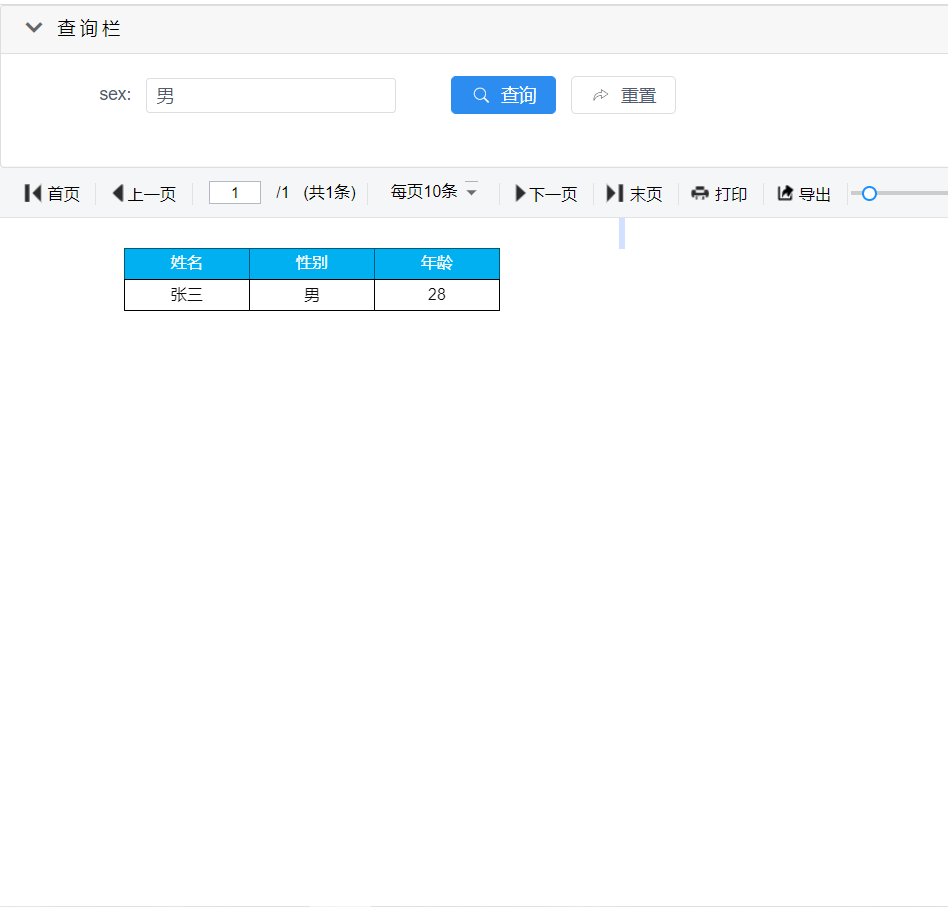Select the age cell showing 28
The width and height of the screenshot is (948, 907).
[437, 295]
